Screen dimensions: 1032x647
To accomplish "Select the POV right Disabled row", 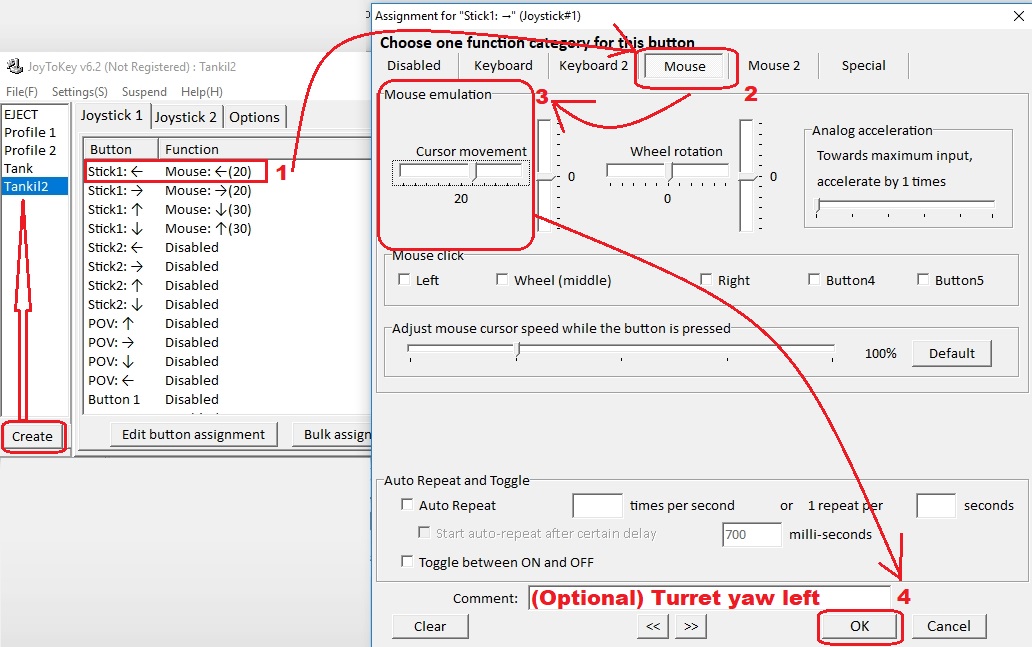I will [228, 342].
